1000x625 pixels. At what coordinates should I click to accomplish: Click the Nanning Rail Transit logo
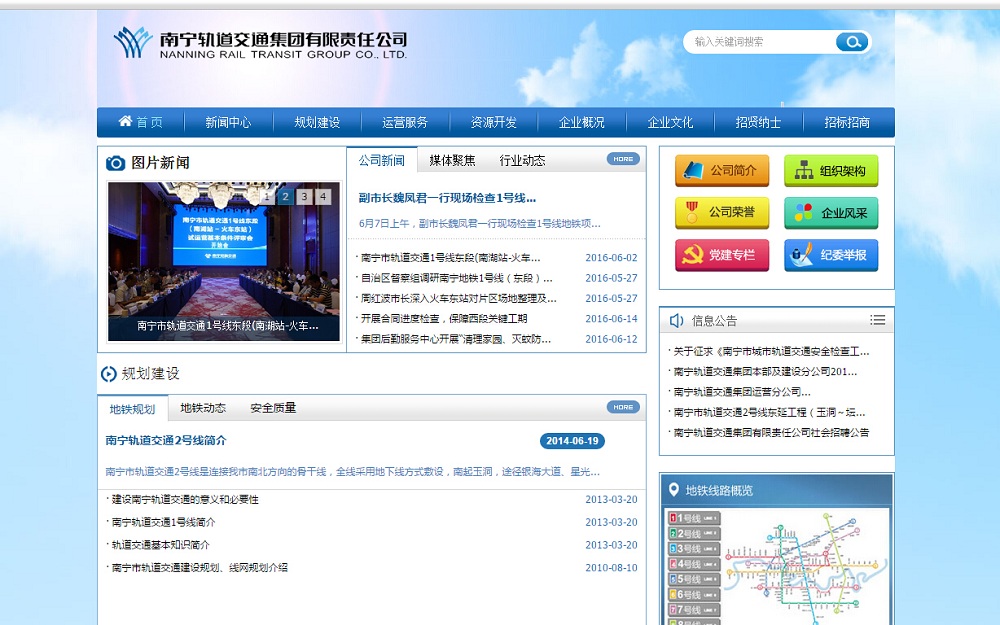[x=260, y=43]
